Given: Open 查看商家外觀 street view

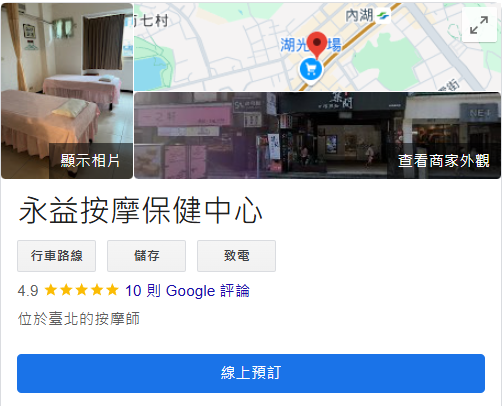Looking at the screenshot, I should 444,161.
